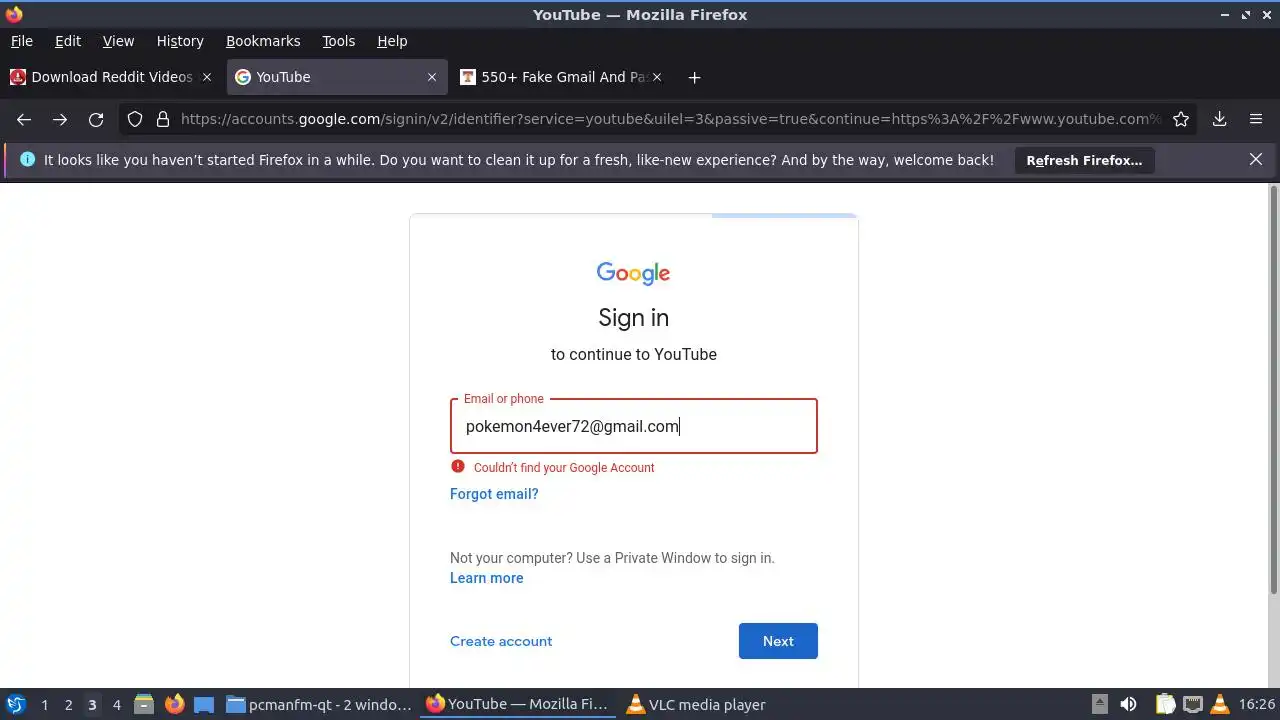1280x720 pixels.
Task: Open the clipboard manager tray icon
Action: point(1165,704)
